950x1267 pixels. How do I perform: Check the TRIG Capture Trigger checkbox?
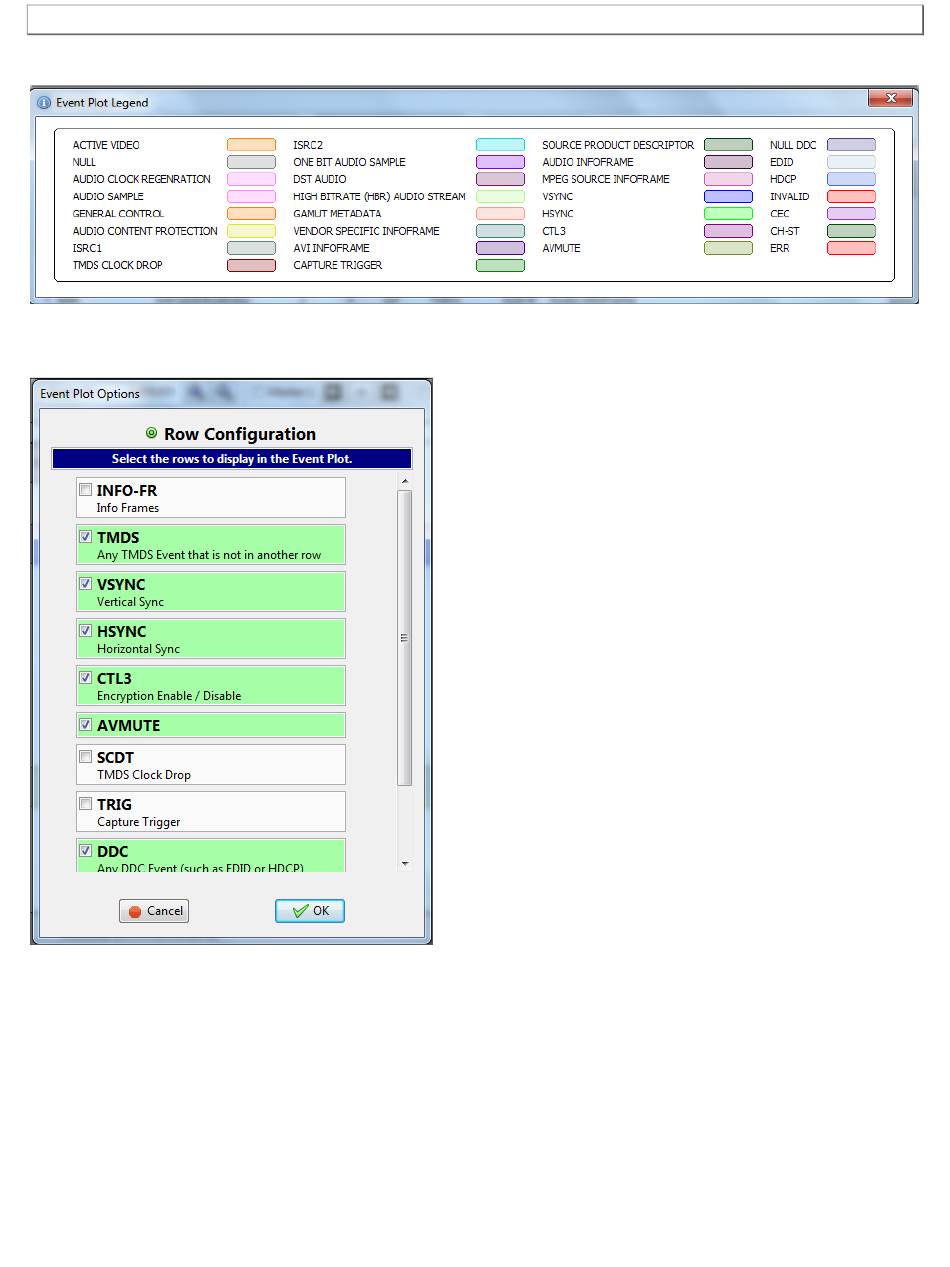[86, 804]
